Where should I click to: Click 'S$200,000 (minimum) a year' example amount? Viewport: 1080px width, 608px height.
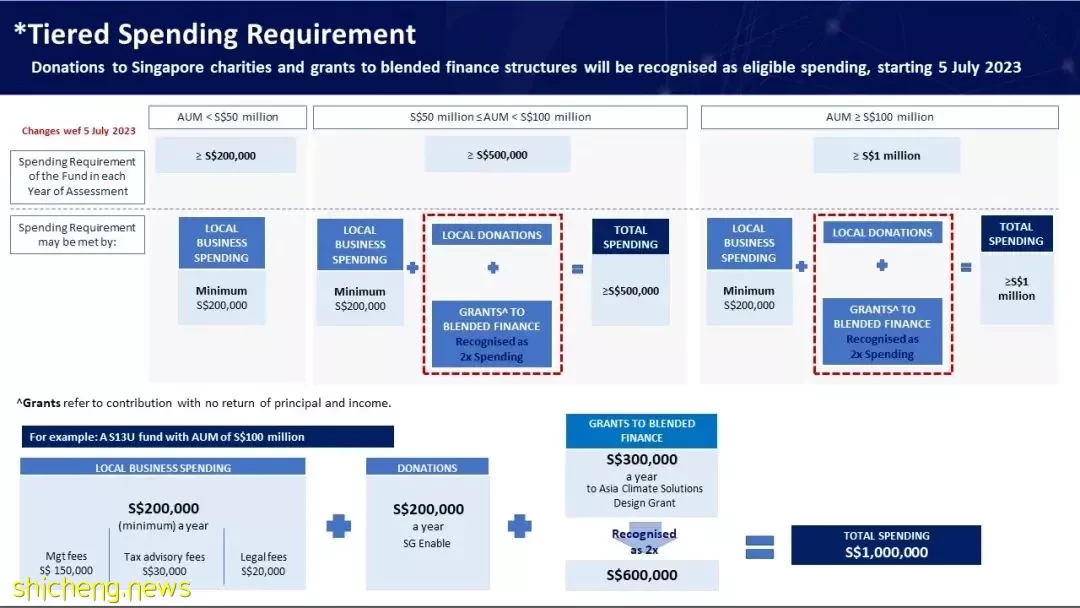tap(163, 516)
